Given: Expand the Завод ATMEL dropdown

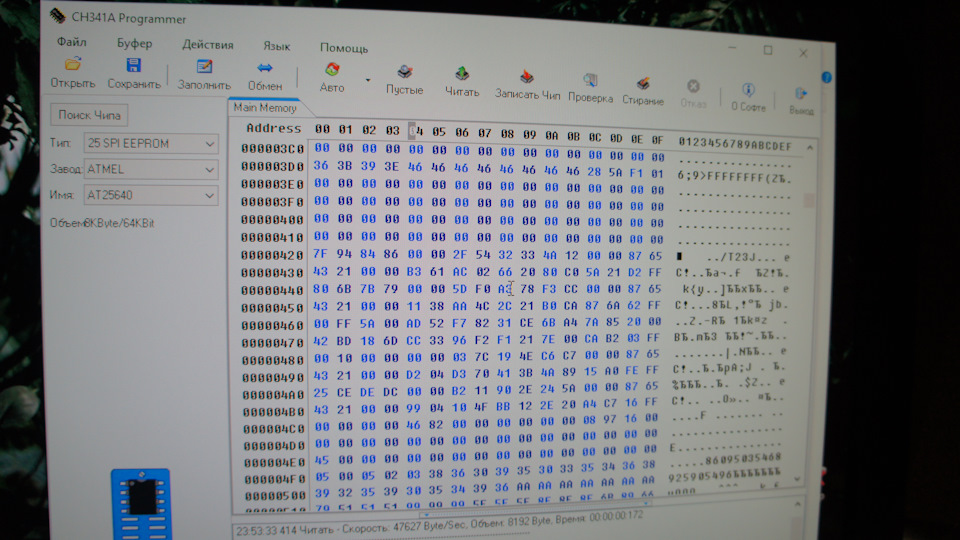Looking at the screenshot, I should click(210, 170).
